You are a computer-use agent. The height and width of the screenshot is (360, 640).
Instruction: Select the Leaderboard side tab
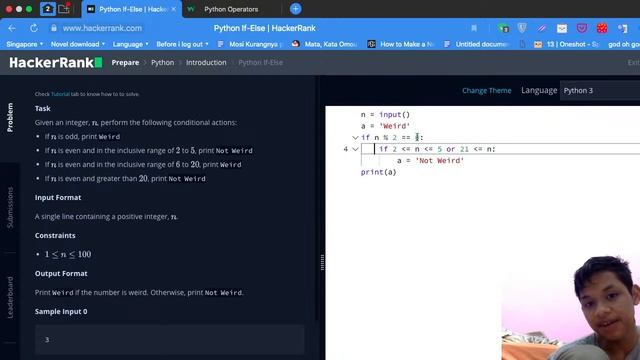10,298
